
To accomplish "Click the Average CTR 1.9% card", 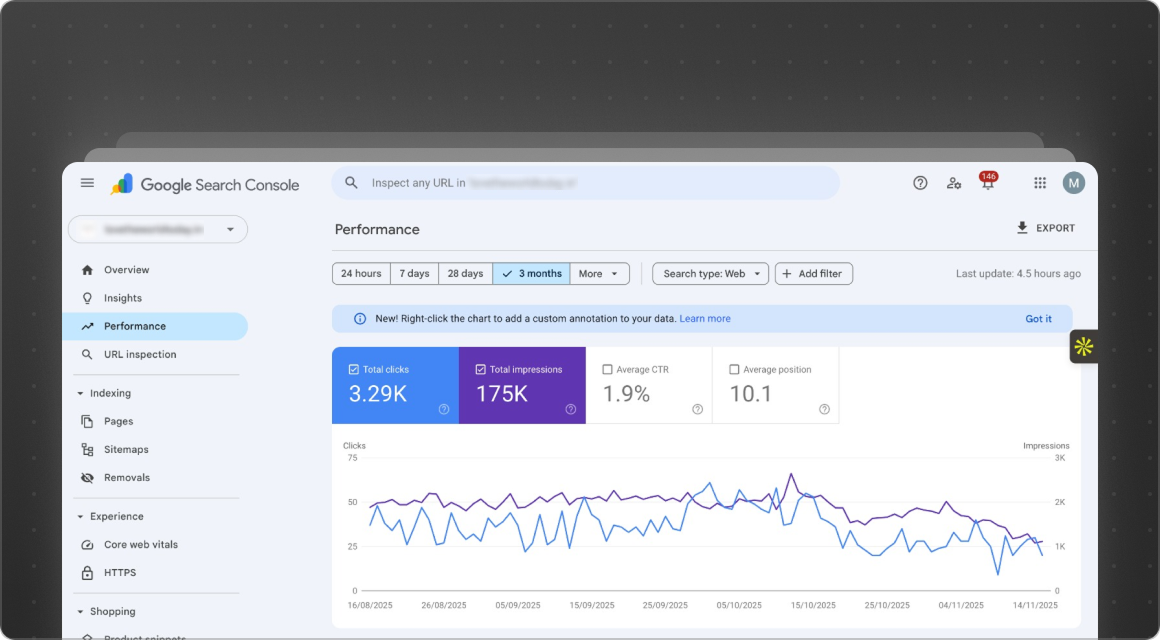I will click(649, 385).
